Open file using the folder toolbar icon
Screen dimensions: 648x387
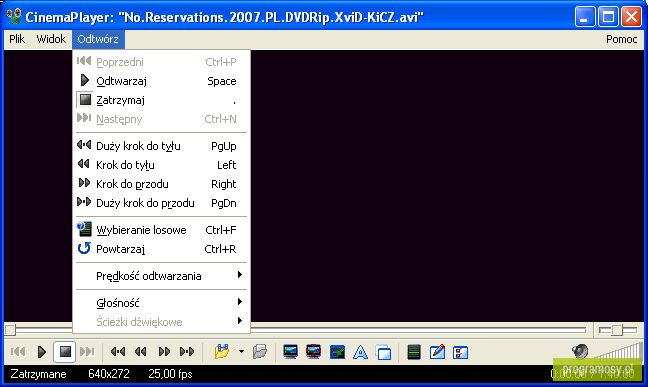click(x=222, y=352)
